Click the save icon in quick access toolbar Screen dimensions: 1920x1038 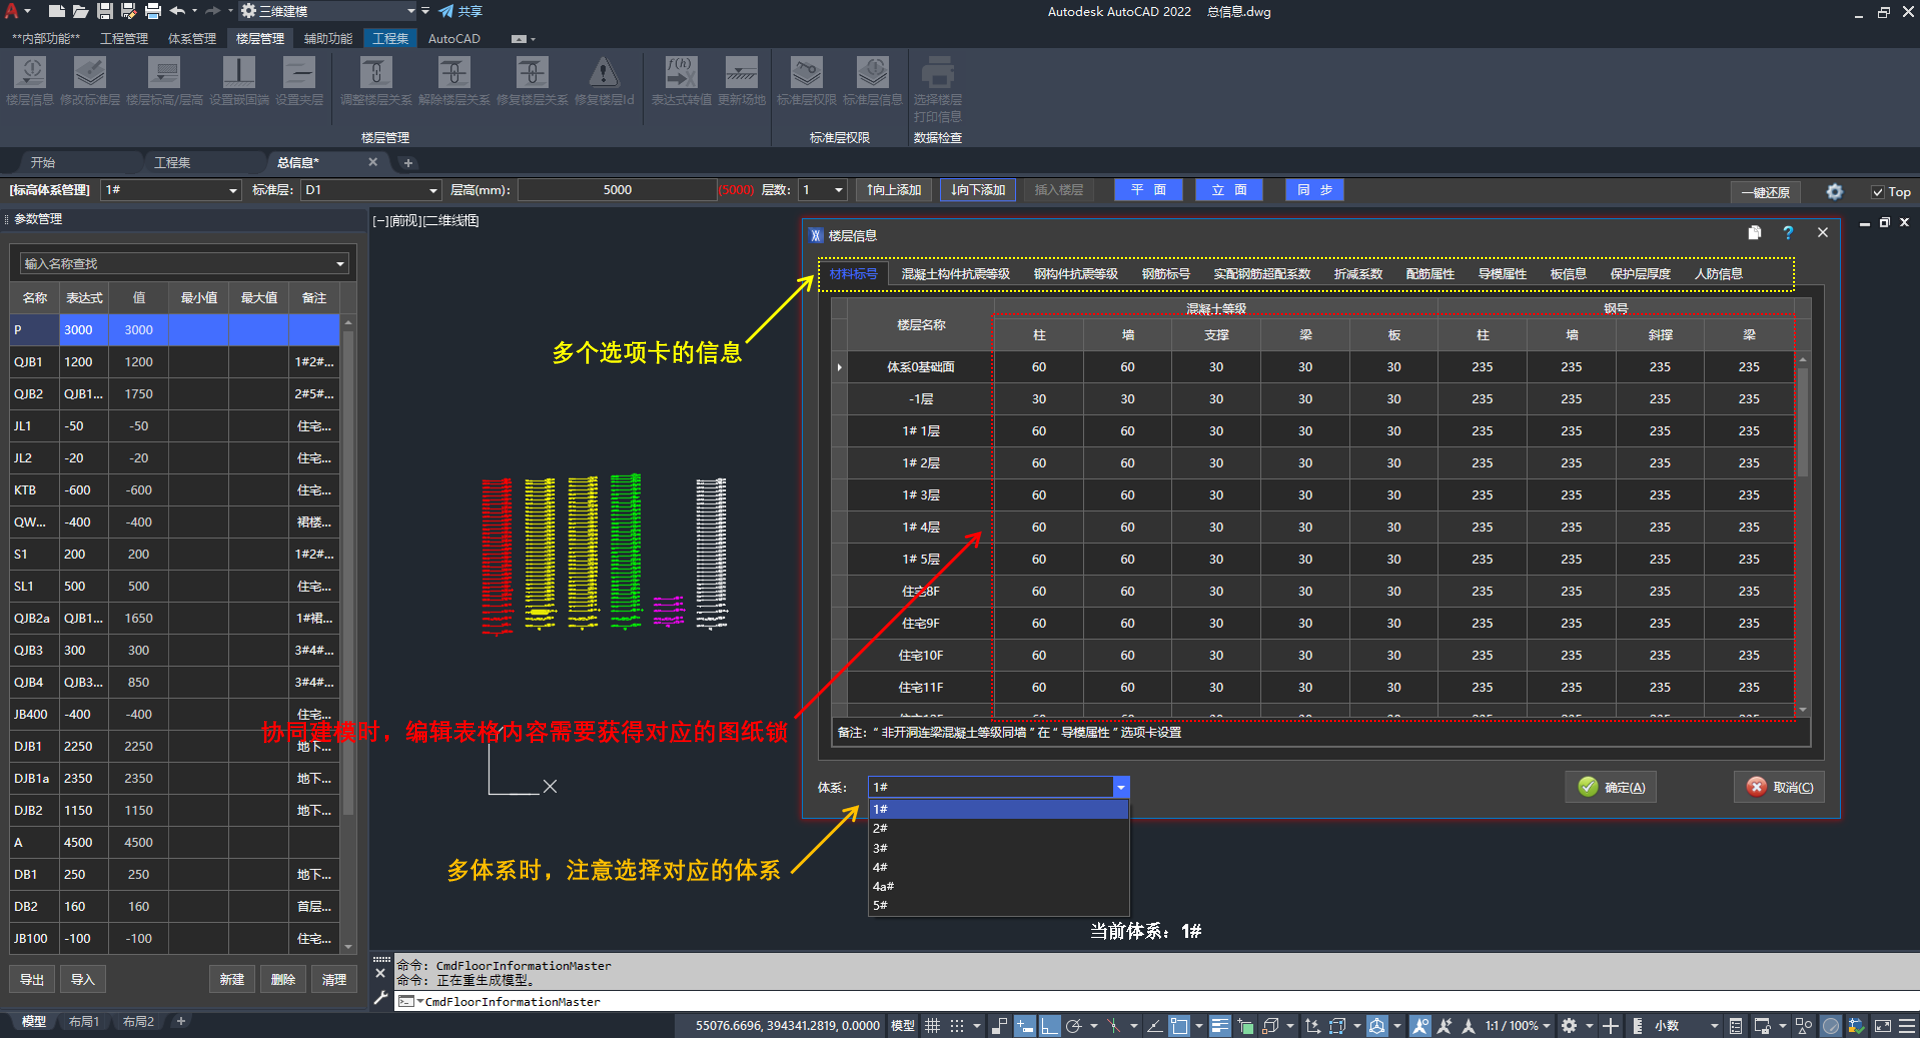[104, 11]
